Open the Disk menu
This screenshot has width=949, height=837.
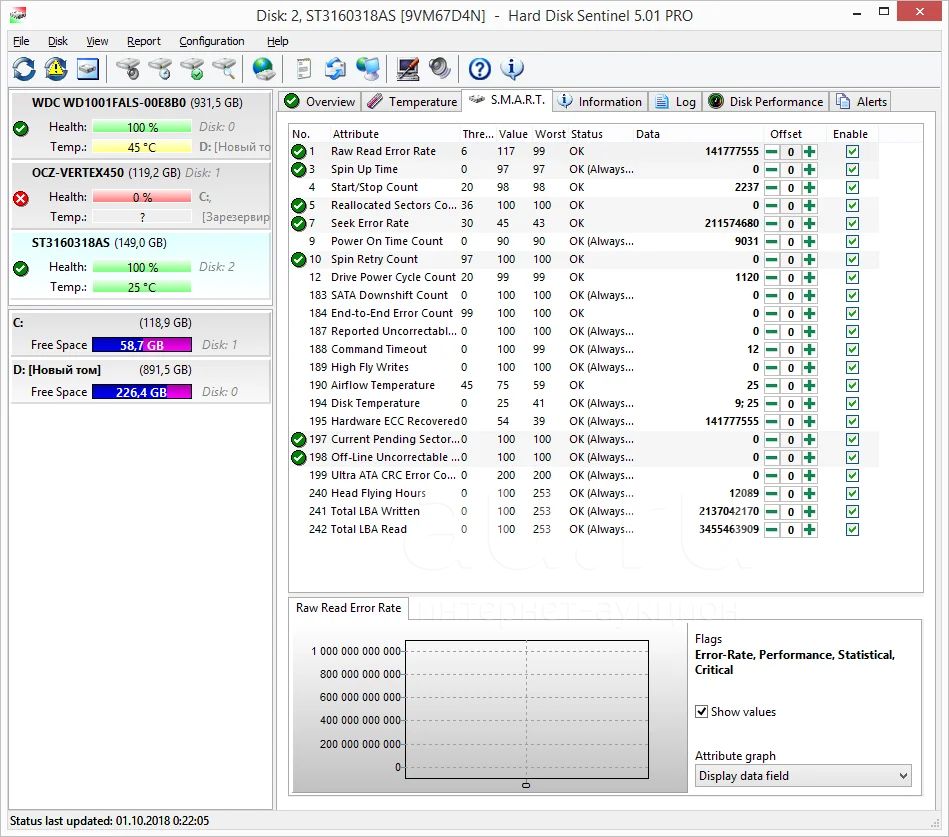[58, 41]
